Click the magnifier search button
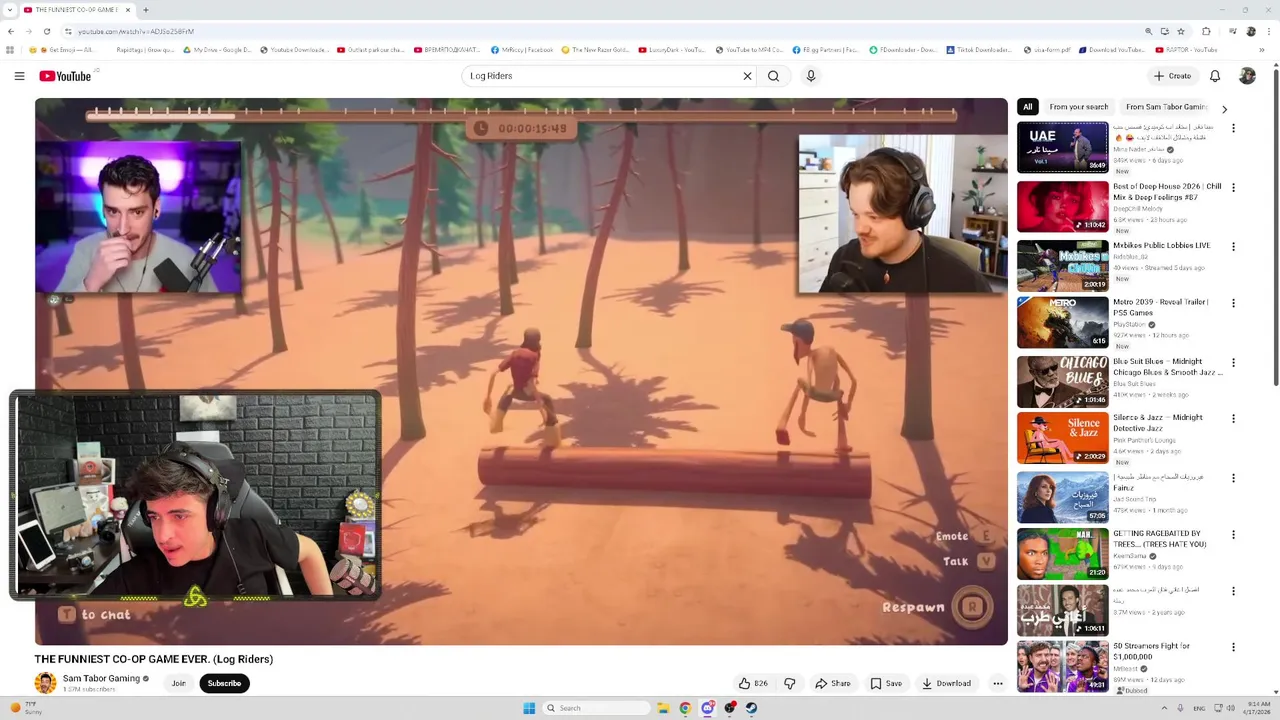The height and width of the screenshot is (720, 1280). [x=773, y=76]
